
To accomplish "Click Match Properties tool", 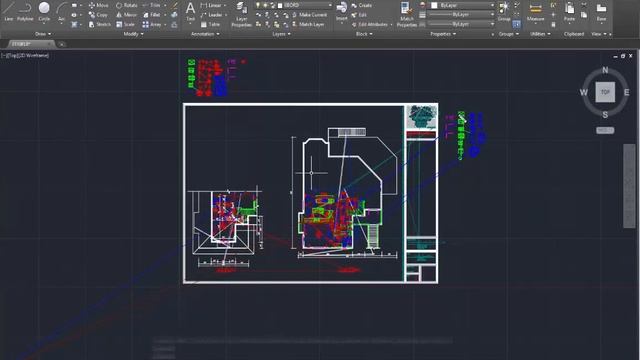I will [x=407, y=14].
